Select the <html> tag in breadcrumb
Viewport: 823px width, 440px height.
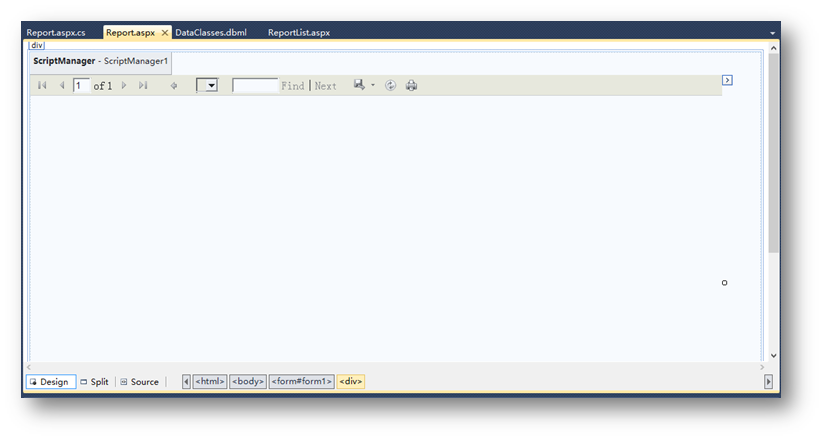point(210,381)
